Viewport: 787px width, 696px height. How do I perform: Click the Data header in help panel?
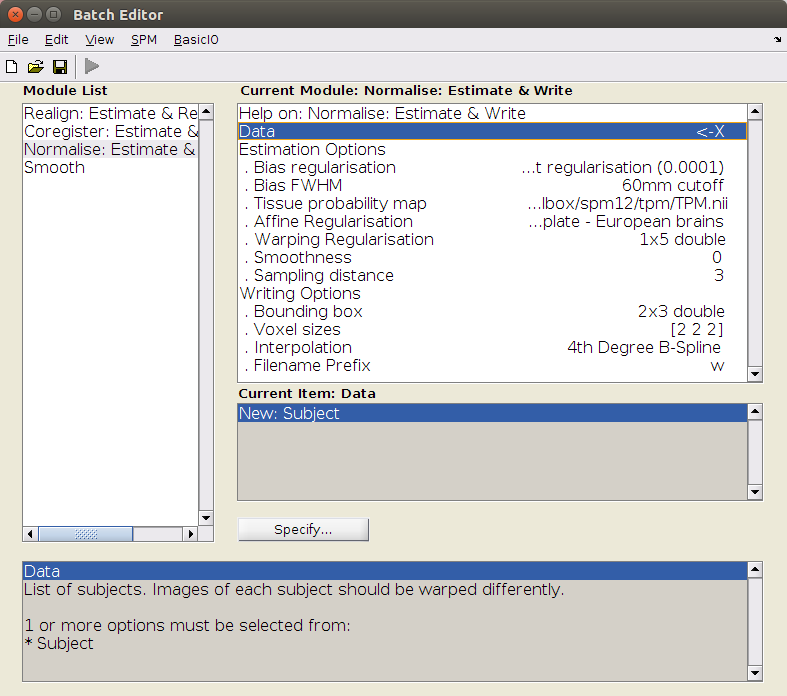click(x=385, y=572)
